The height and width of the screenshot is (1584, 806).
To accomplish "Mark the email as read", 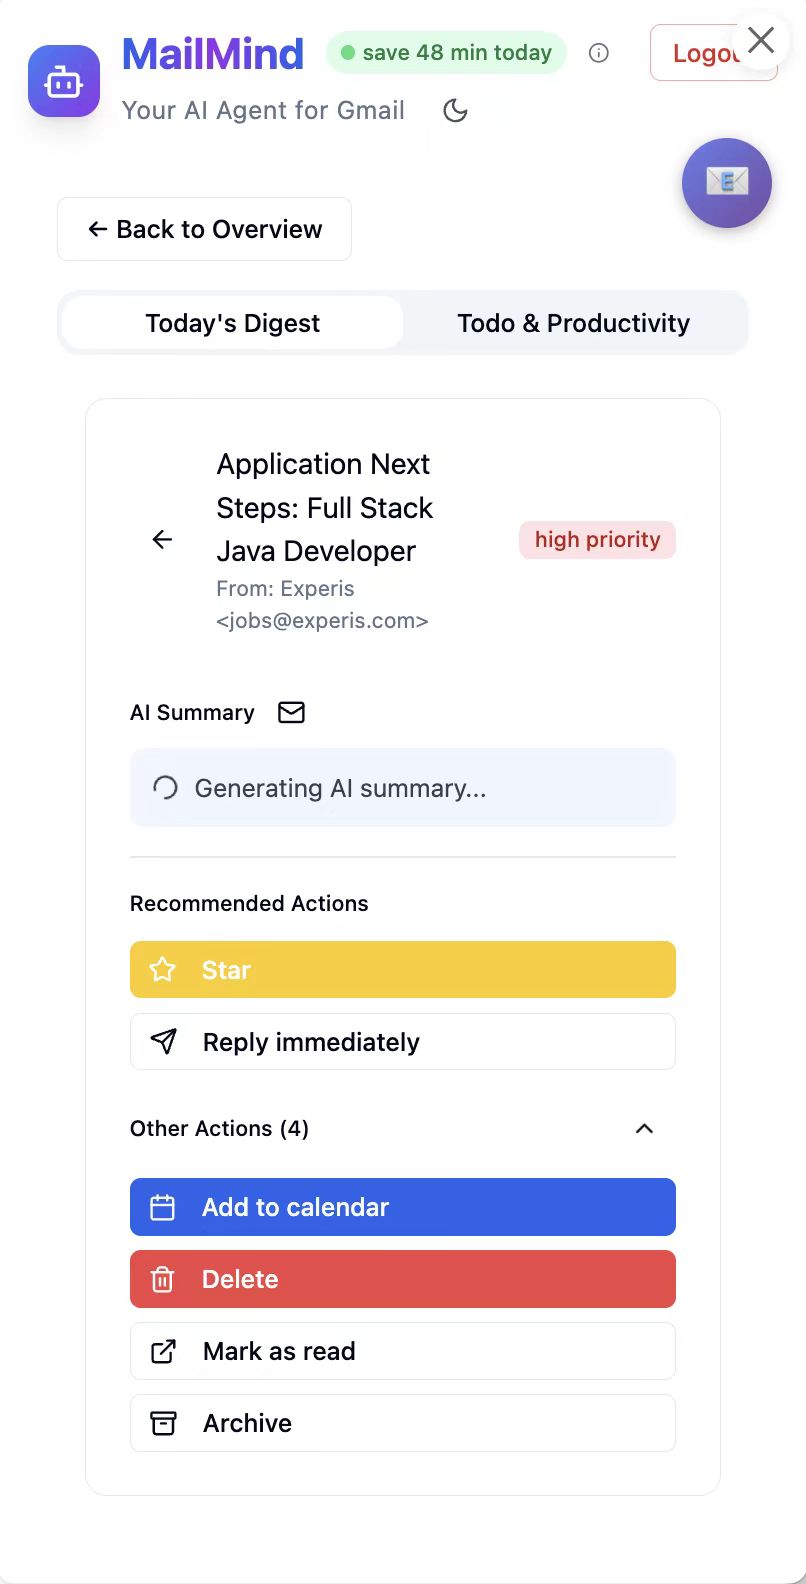I will click(403, 1351).
